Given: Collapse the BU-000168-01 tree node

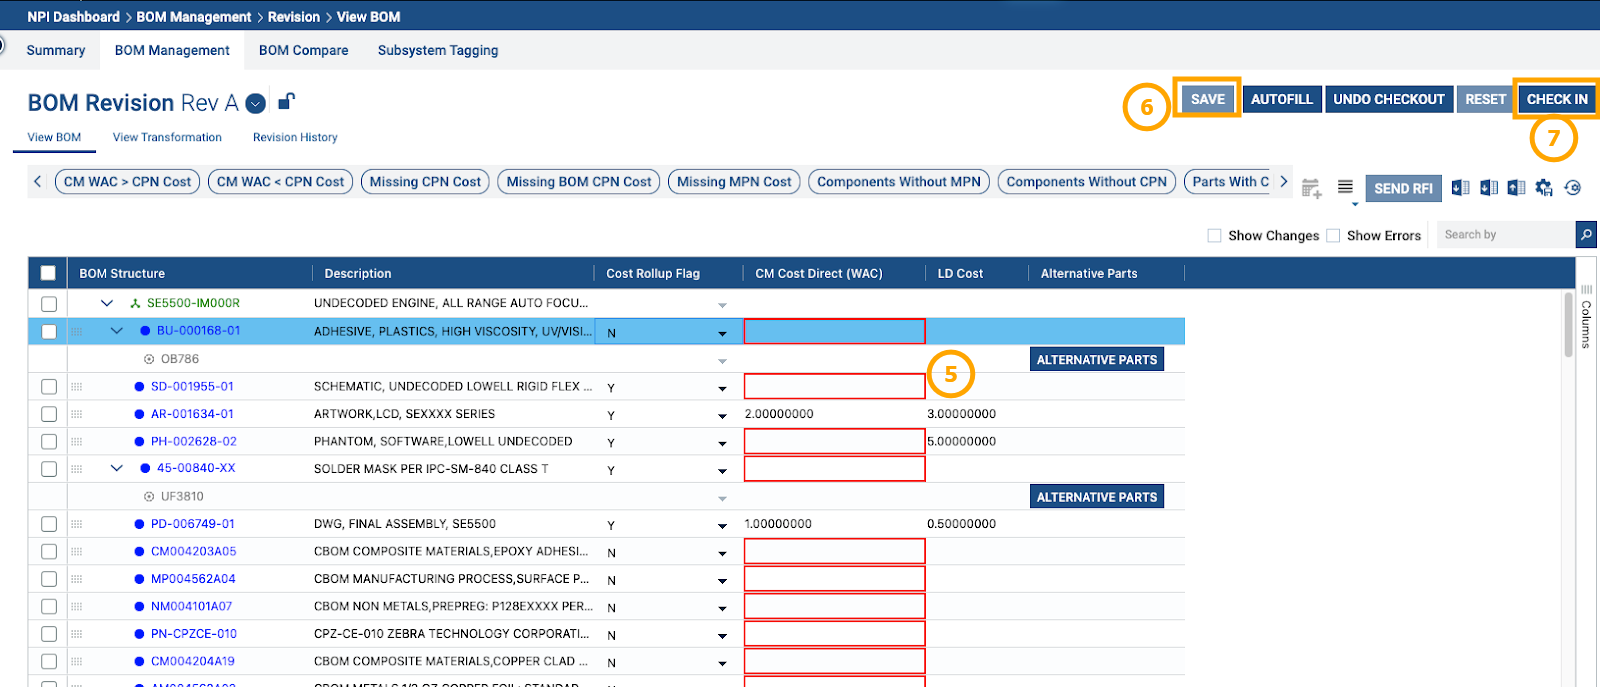Looking at the screenshot, I should tap(116, 331).
